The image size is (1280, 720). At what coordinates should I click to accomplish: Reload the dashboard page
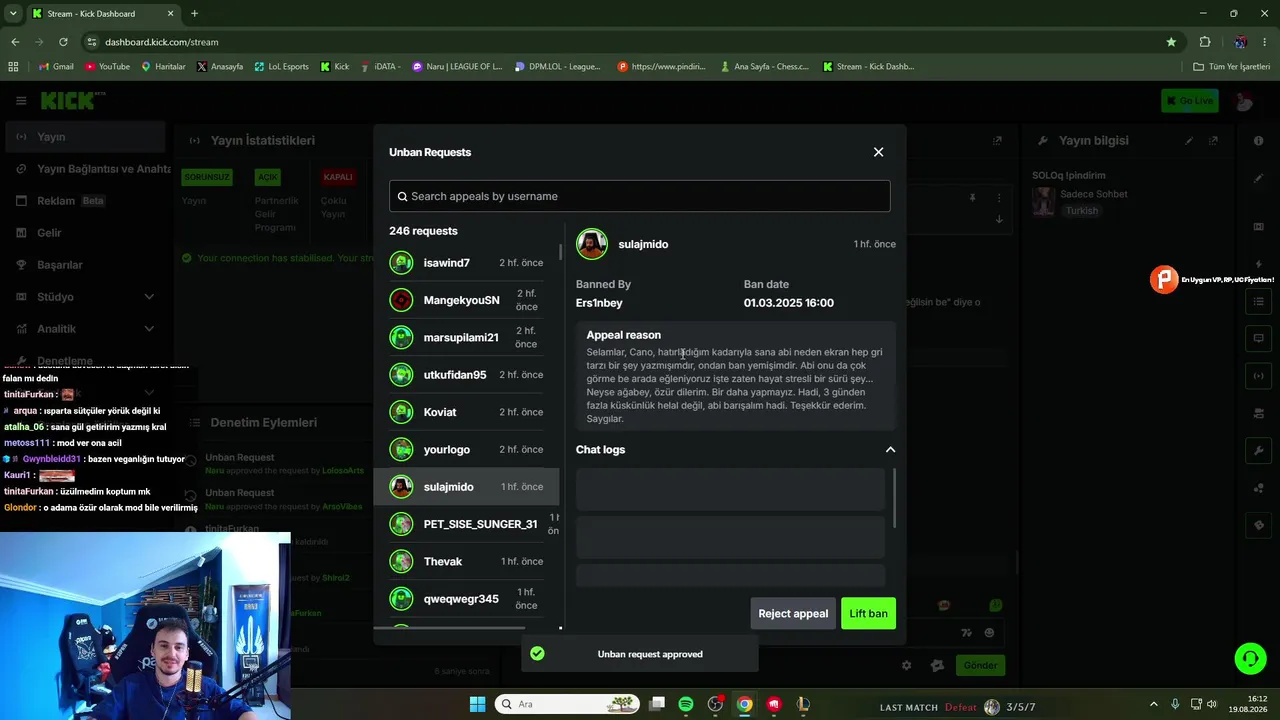click(63, 42)
